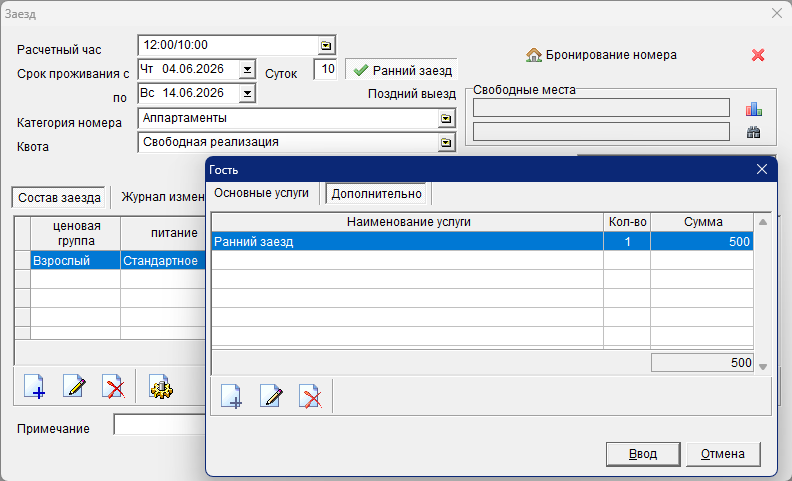792x481 pixels.
Task: Open the end date 14.06.2026 calendar dropdown
Action: point(247,93)
